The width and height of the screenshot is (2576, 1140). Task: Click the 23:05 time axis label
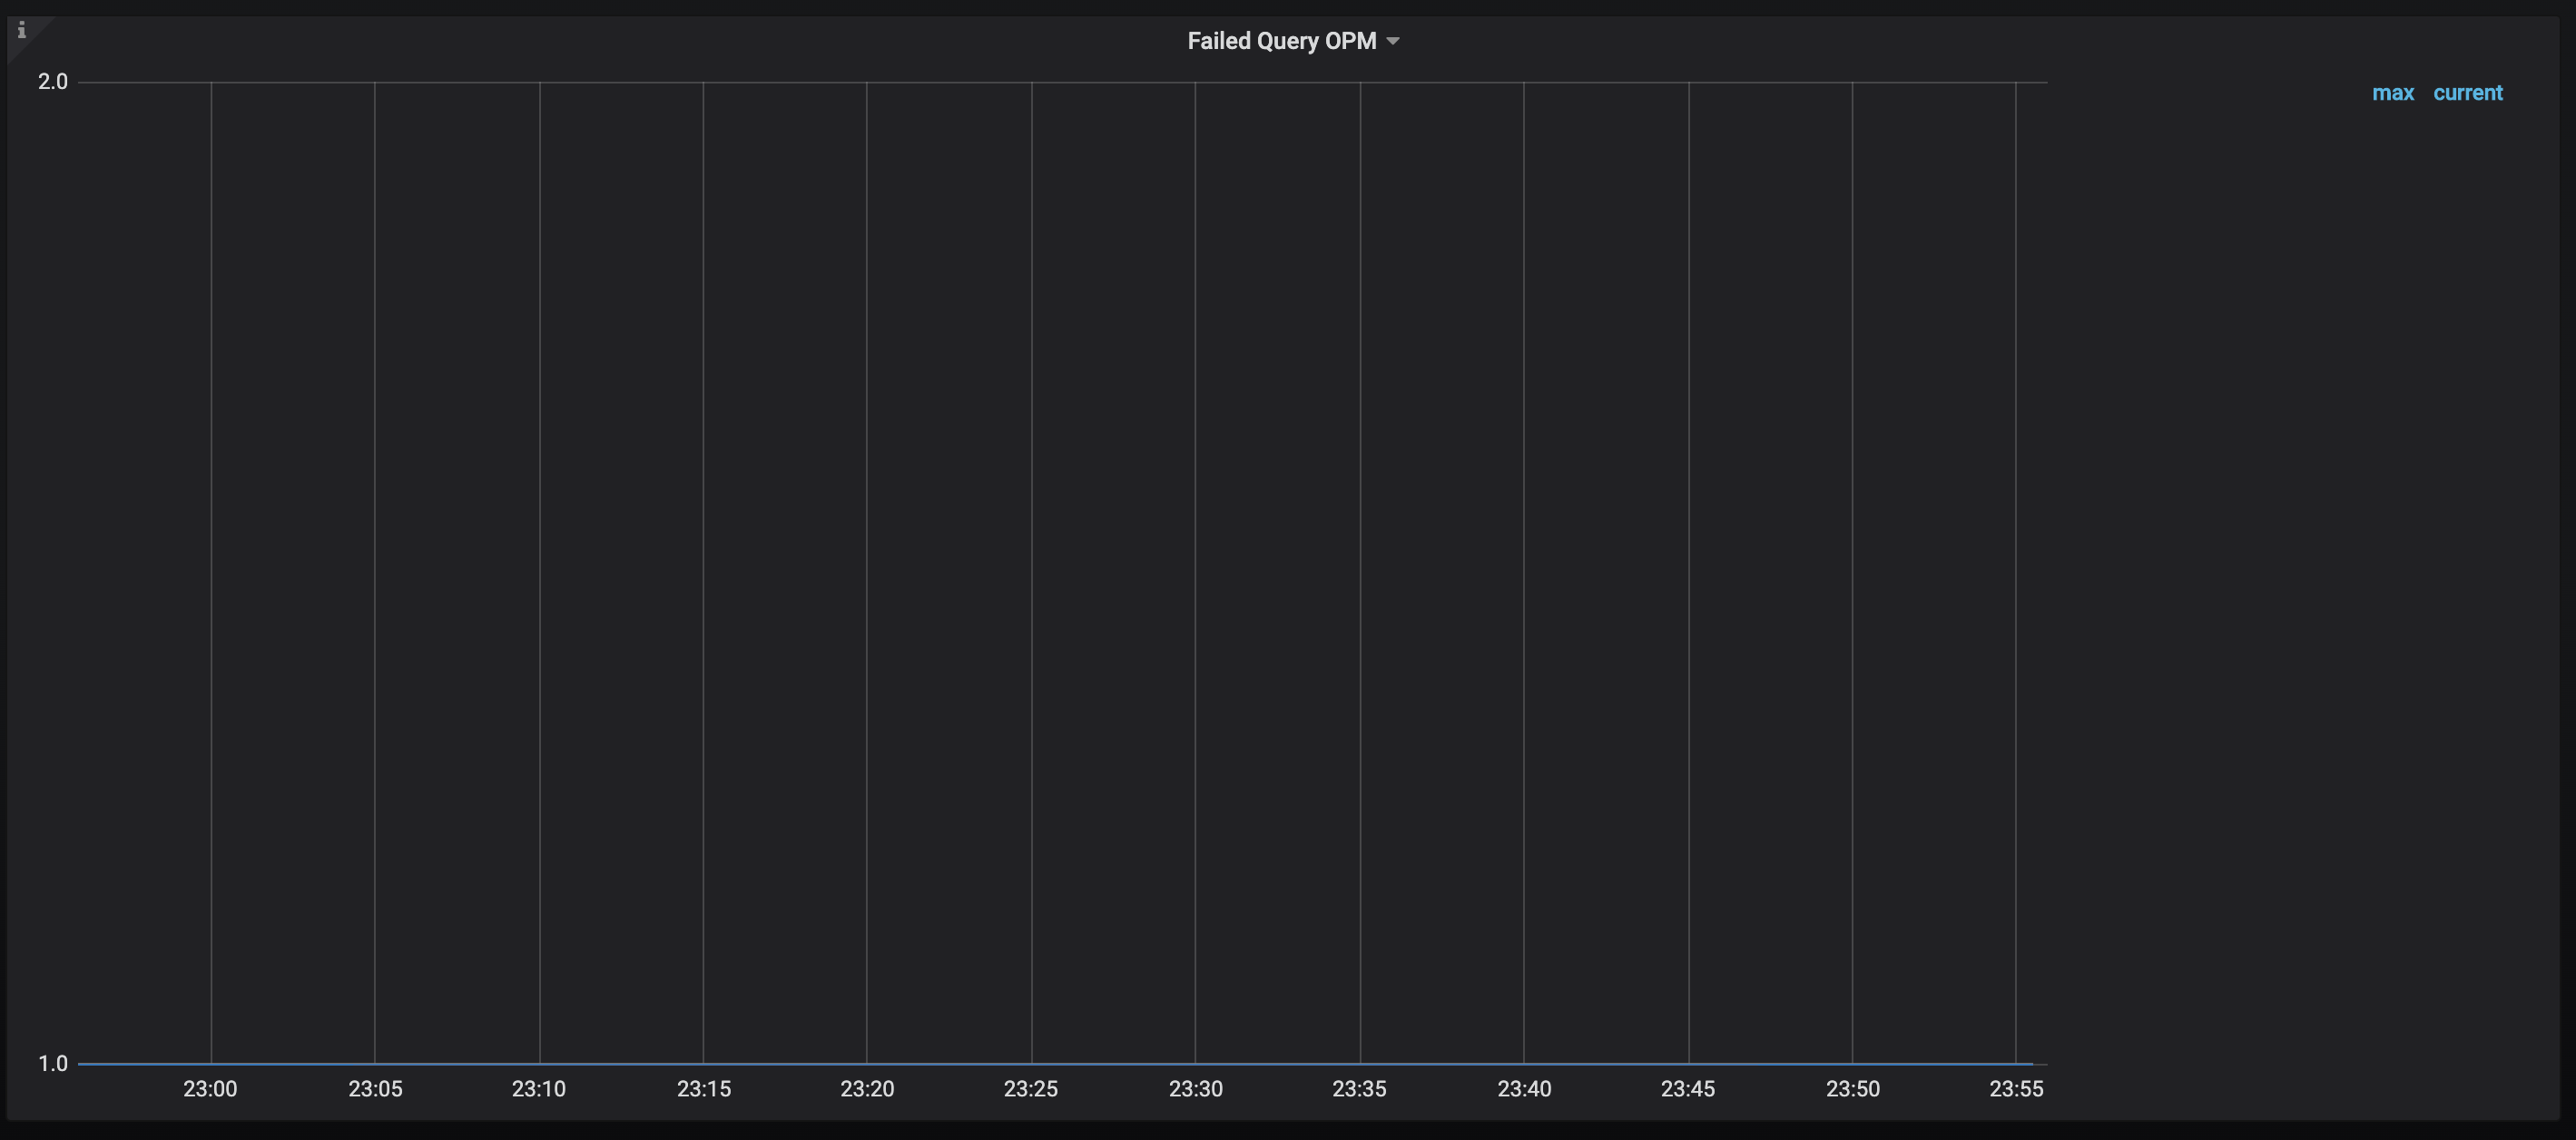coord(375,1089)
